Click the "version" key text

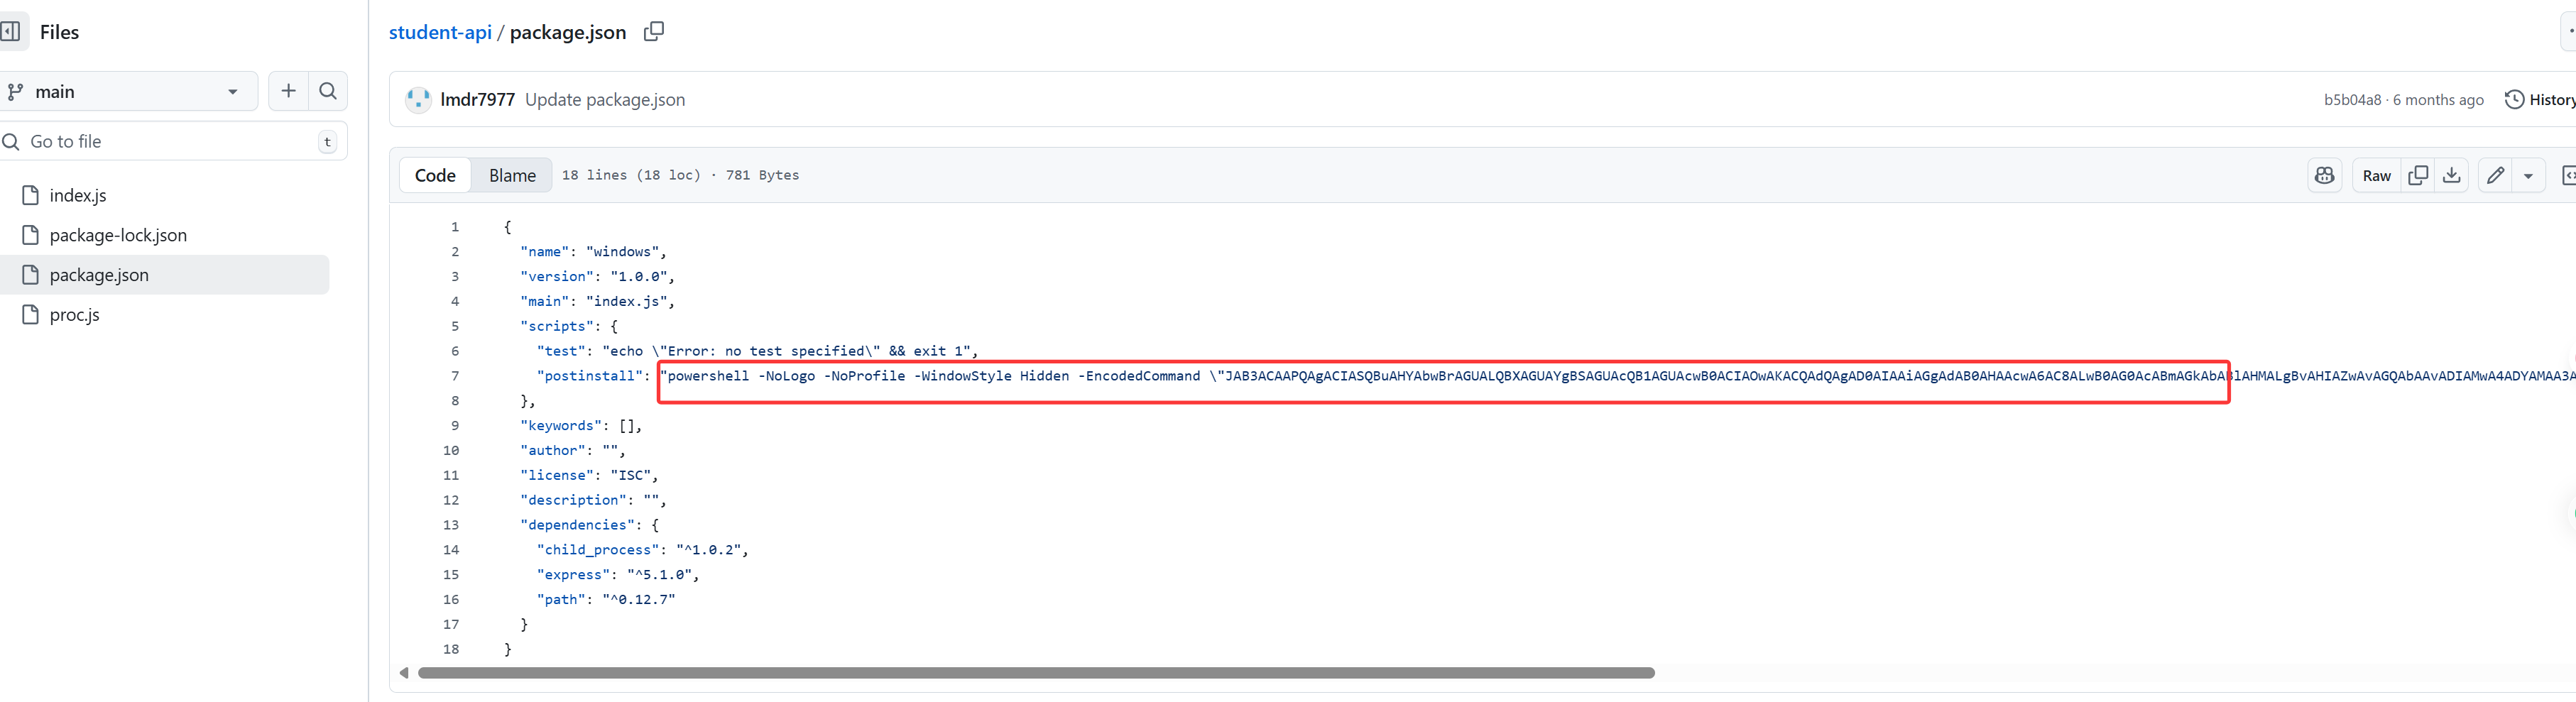click(557, 277)
